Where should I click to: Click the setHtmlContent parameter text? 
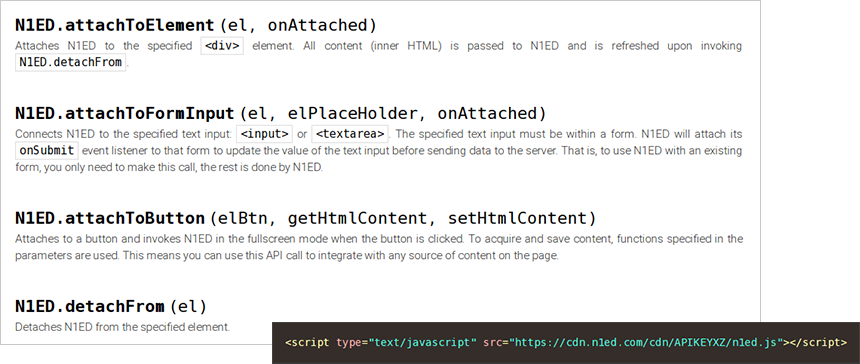(x=518, y=219)
